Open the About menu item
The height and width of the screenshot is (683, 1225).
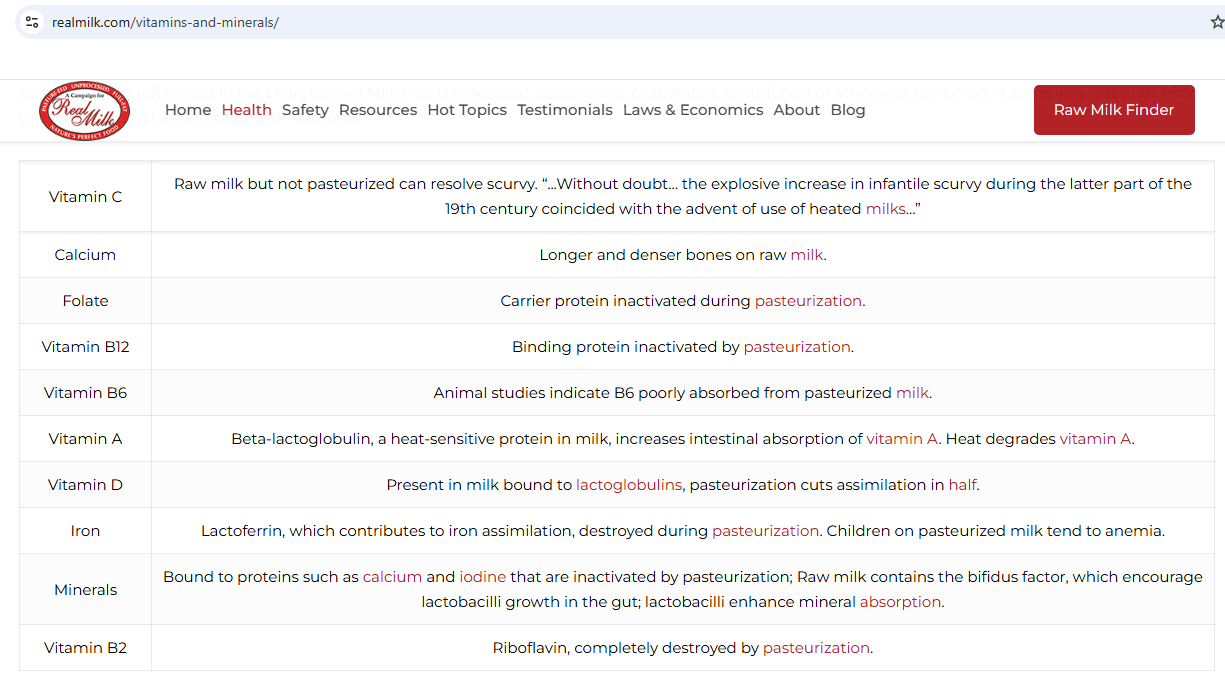click(x=797, y=110)
